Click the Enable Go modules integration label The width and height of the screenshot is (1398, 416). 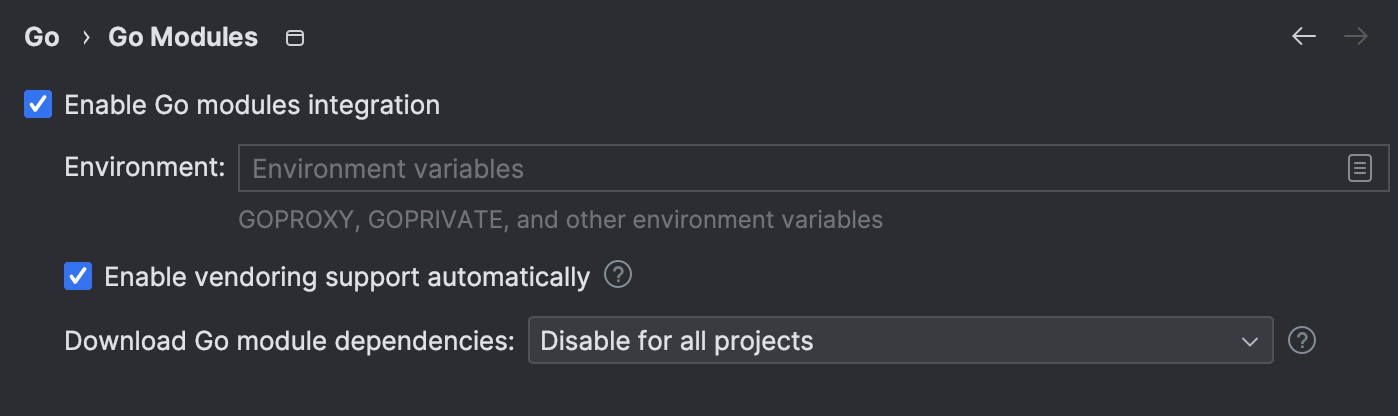[252, 104]
